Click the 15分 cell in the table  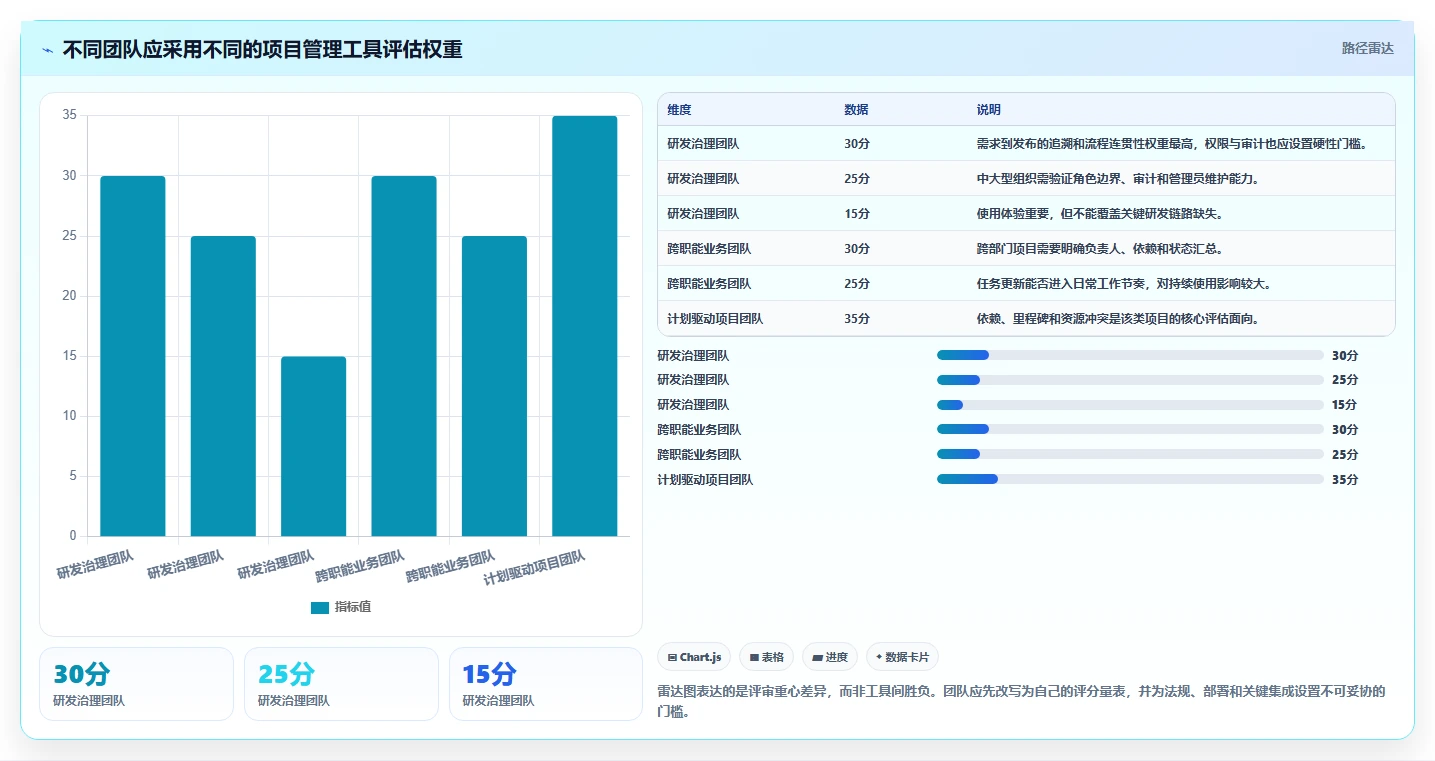(857, 214)
